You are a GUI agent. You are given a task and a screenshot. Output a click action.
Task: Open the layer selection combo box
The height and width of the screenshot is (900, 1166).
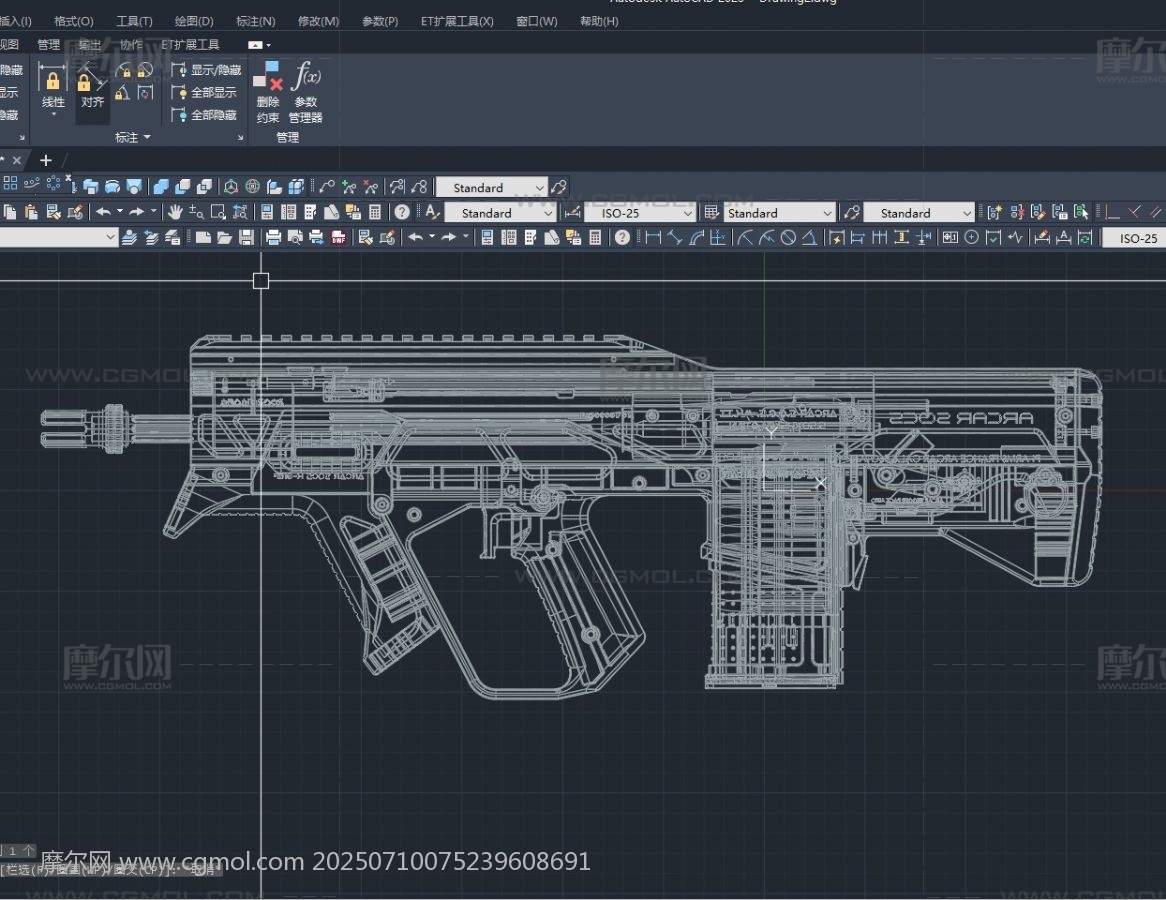tap(59, 237)
